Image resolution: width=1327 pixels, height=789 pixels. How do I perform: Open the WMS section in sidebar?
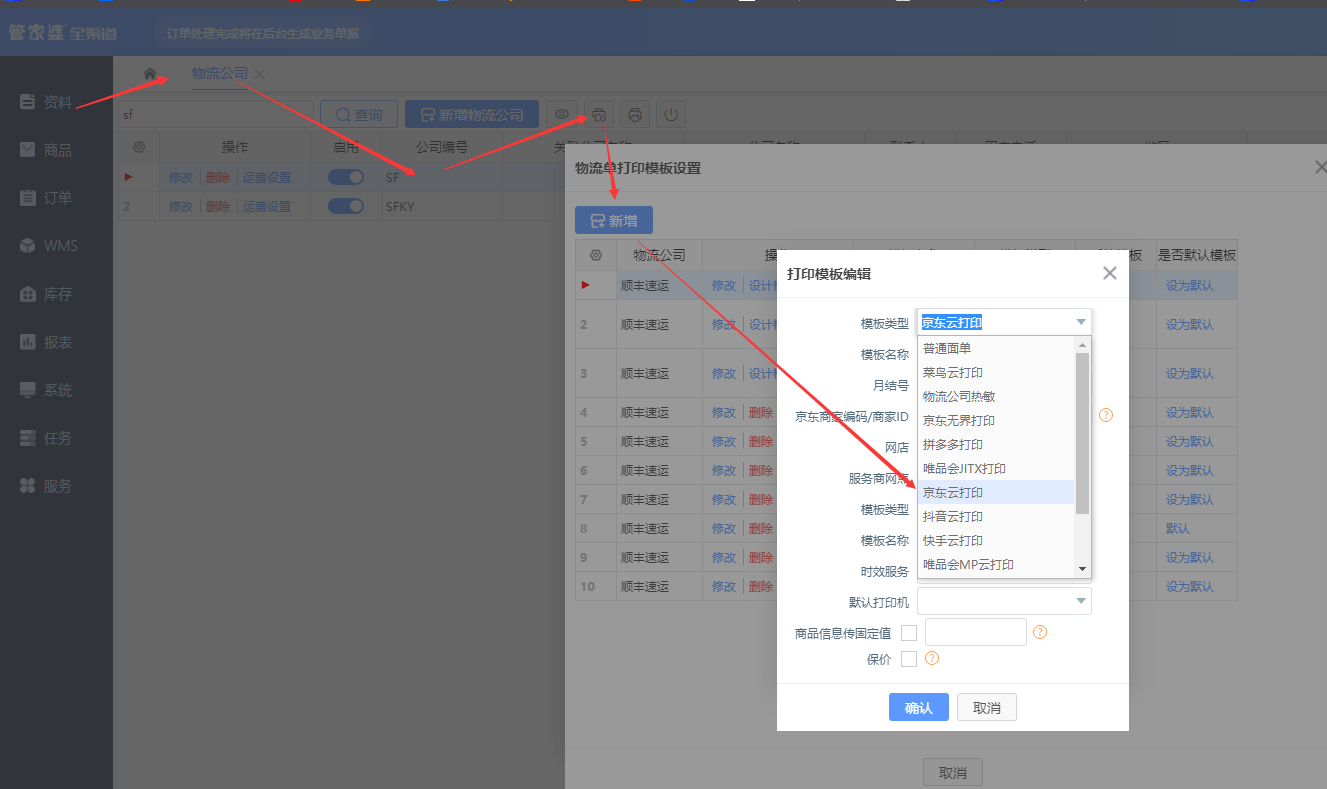pos(48,246)
